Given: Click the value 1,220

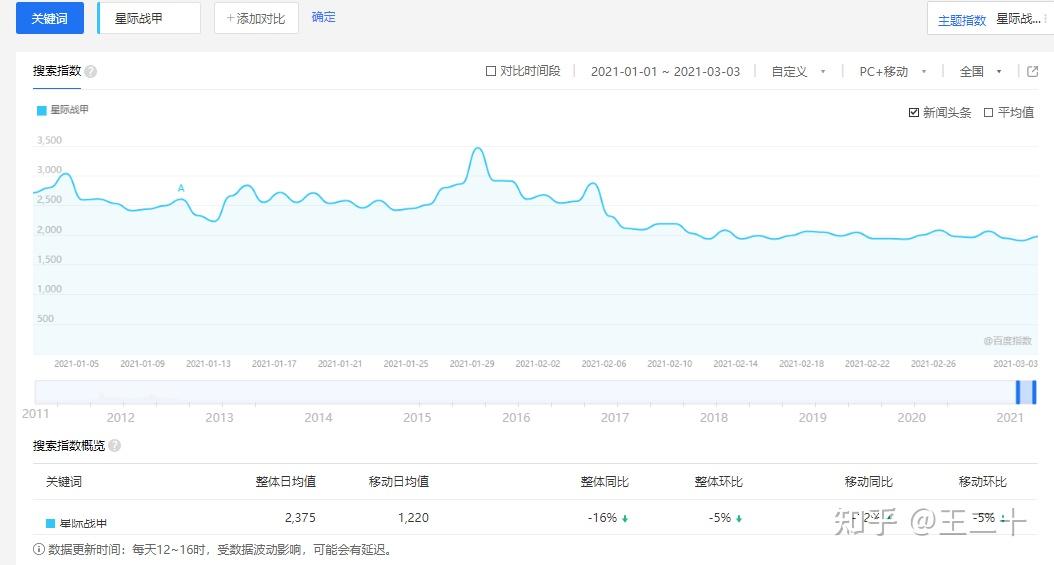Looking at the screenshot, I should pos(413,518).
